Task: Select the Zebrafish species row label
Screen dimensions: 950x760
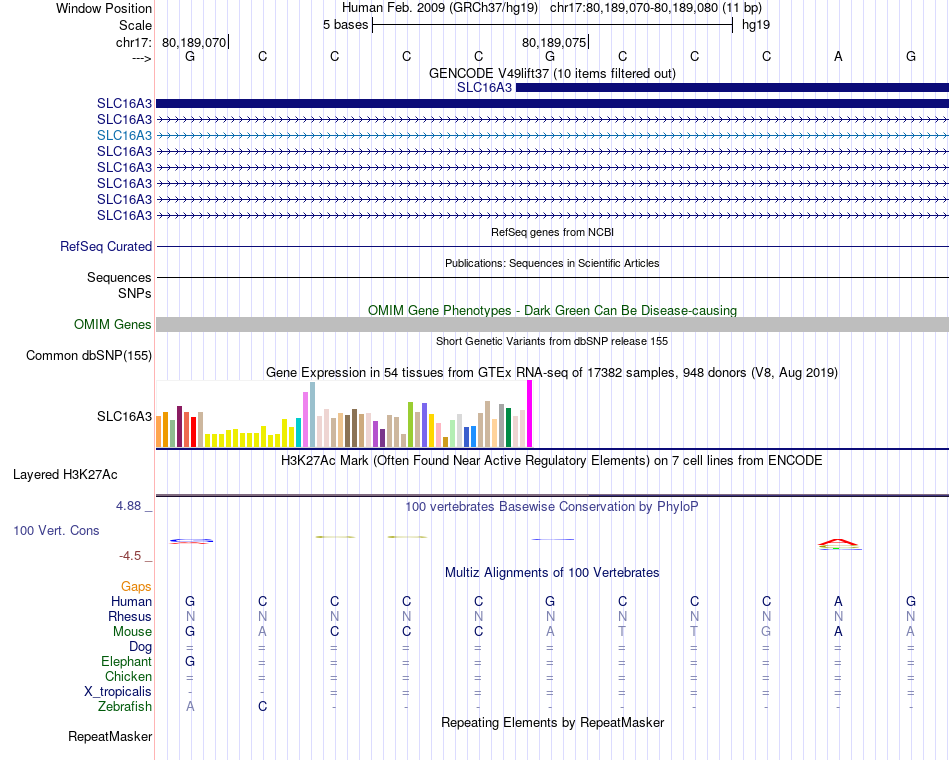Action: point(125,707)
